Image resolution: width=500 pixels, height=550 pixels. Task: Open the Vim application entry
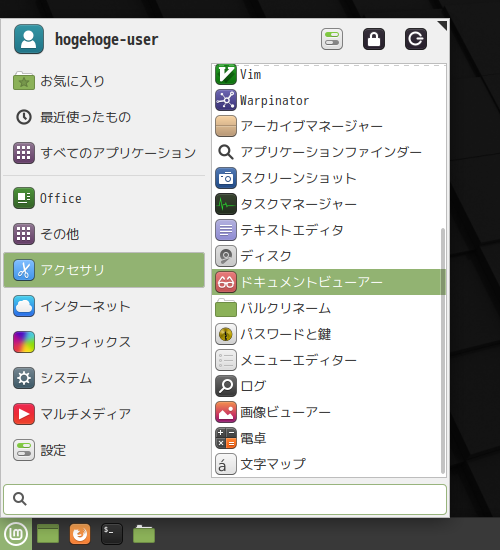pos(328,75)
